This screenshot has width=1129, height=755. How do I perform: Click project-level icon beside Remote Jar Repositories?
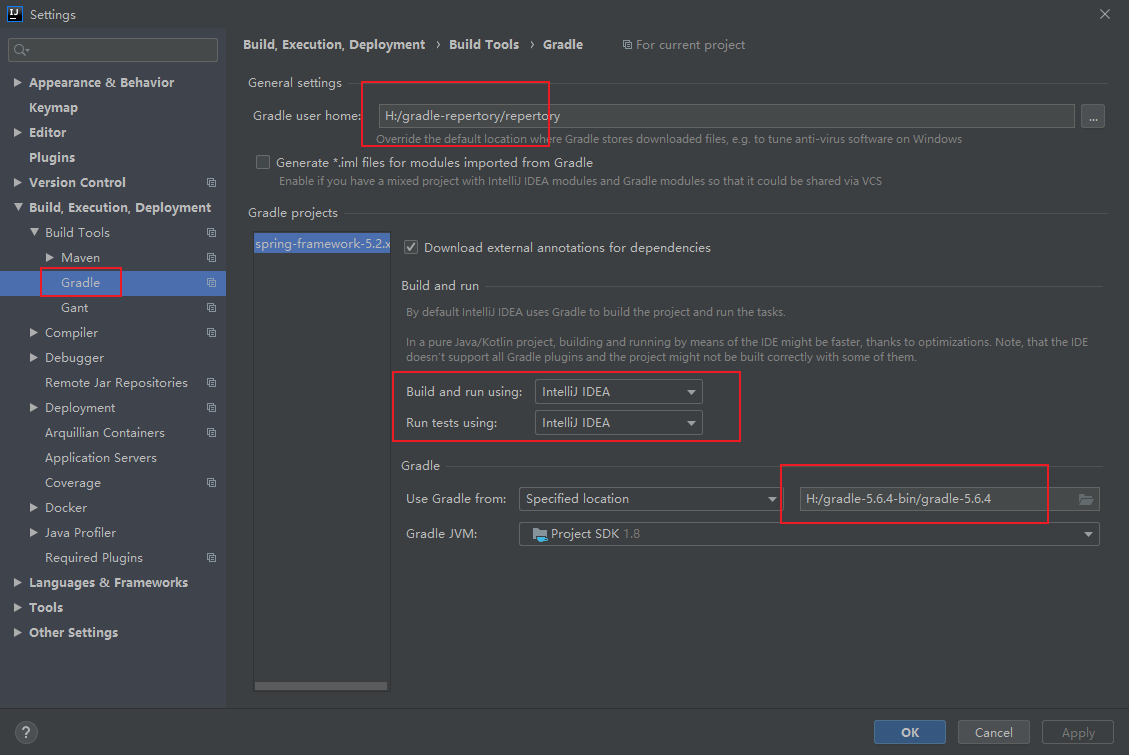(211, 383)
